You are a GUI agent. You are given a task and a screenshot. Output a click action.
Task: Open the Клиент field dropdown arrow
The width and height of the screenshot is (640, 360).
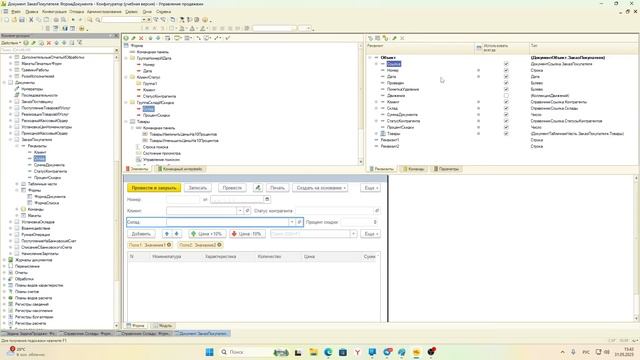pos(240,211)
